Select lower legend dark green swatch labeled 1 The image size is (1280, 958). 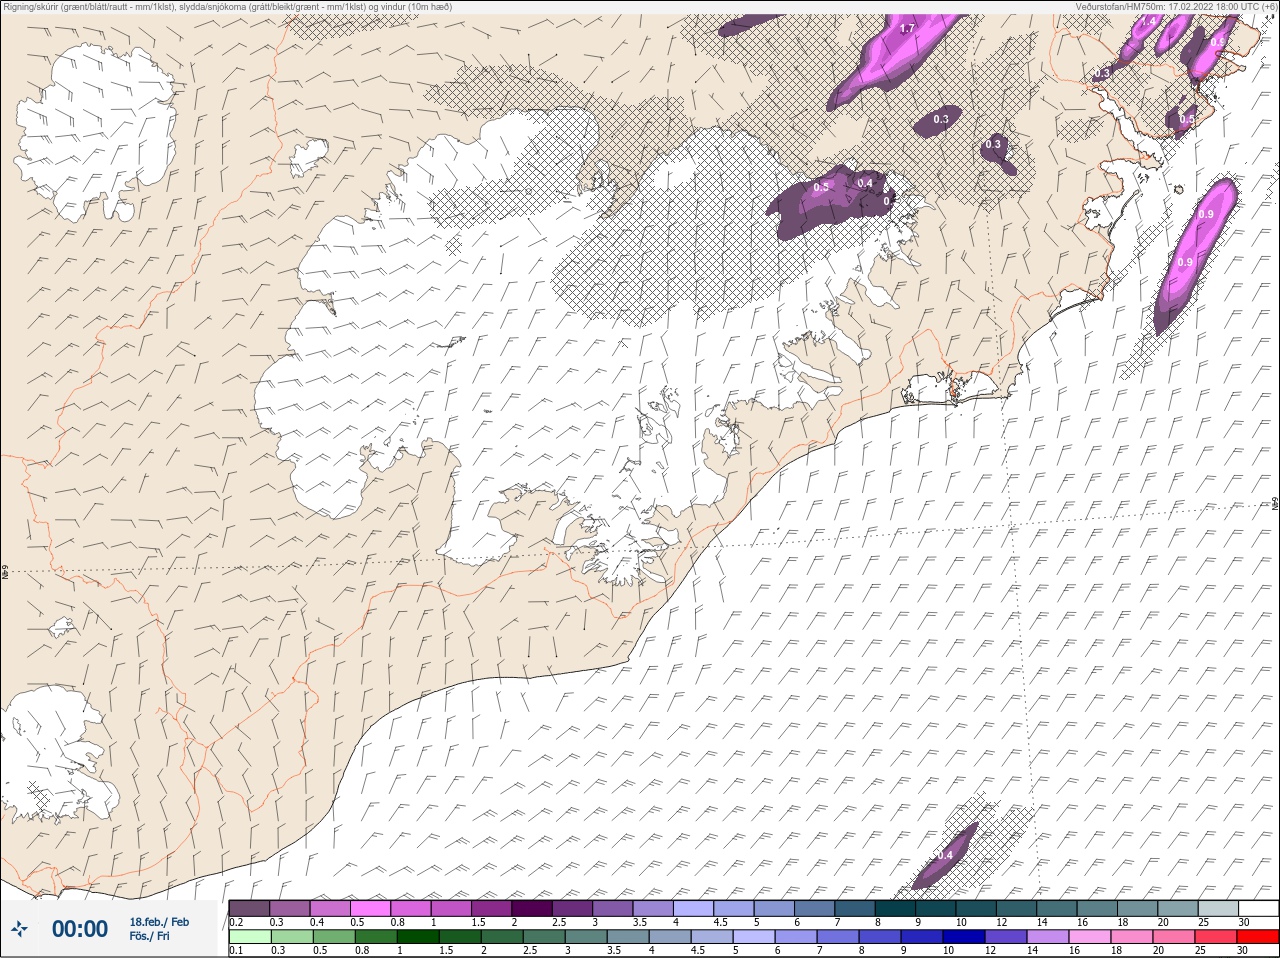pos(417,937)
